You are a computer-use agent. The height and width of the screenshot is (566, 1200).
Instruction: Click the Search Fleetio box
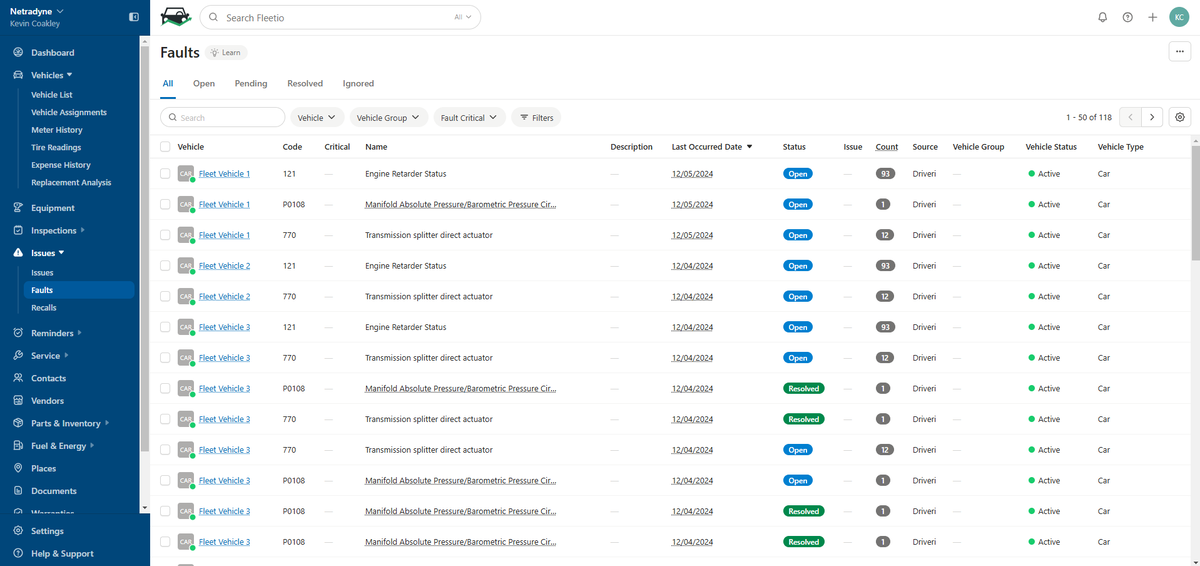[x=340, y=17]
